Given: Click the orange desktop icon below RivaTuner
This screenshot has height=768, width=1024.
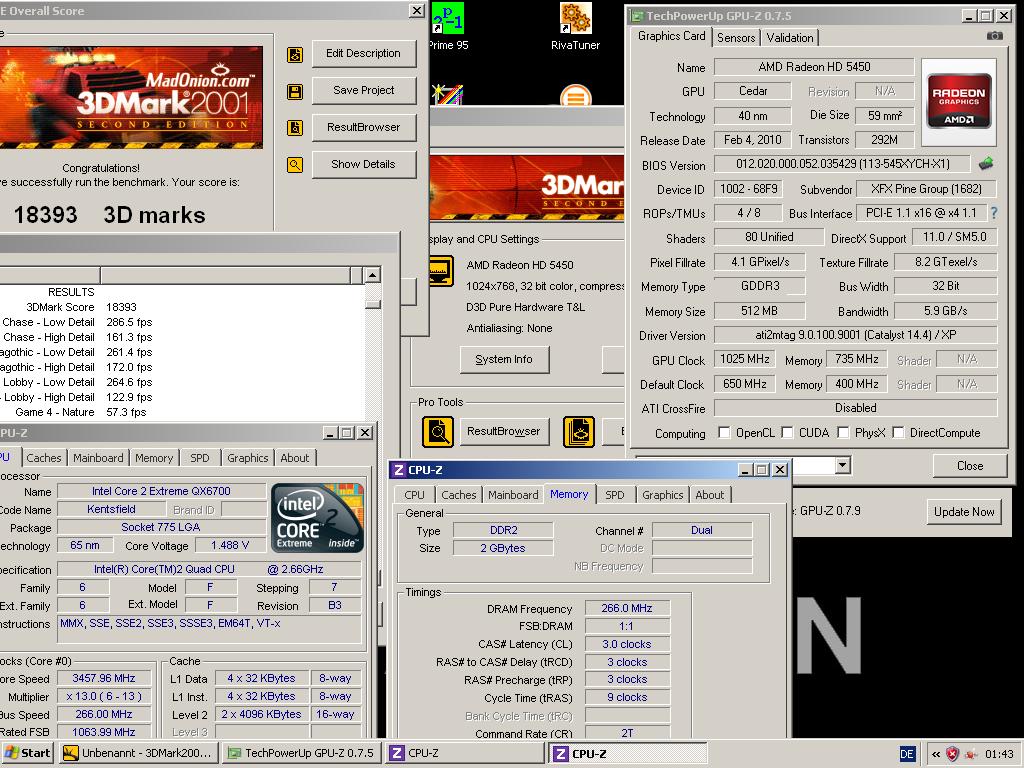Looking at the screenshot, I should (575, 95).
